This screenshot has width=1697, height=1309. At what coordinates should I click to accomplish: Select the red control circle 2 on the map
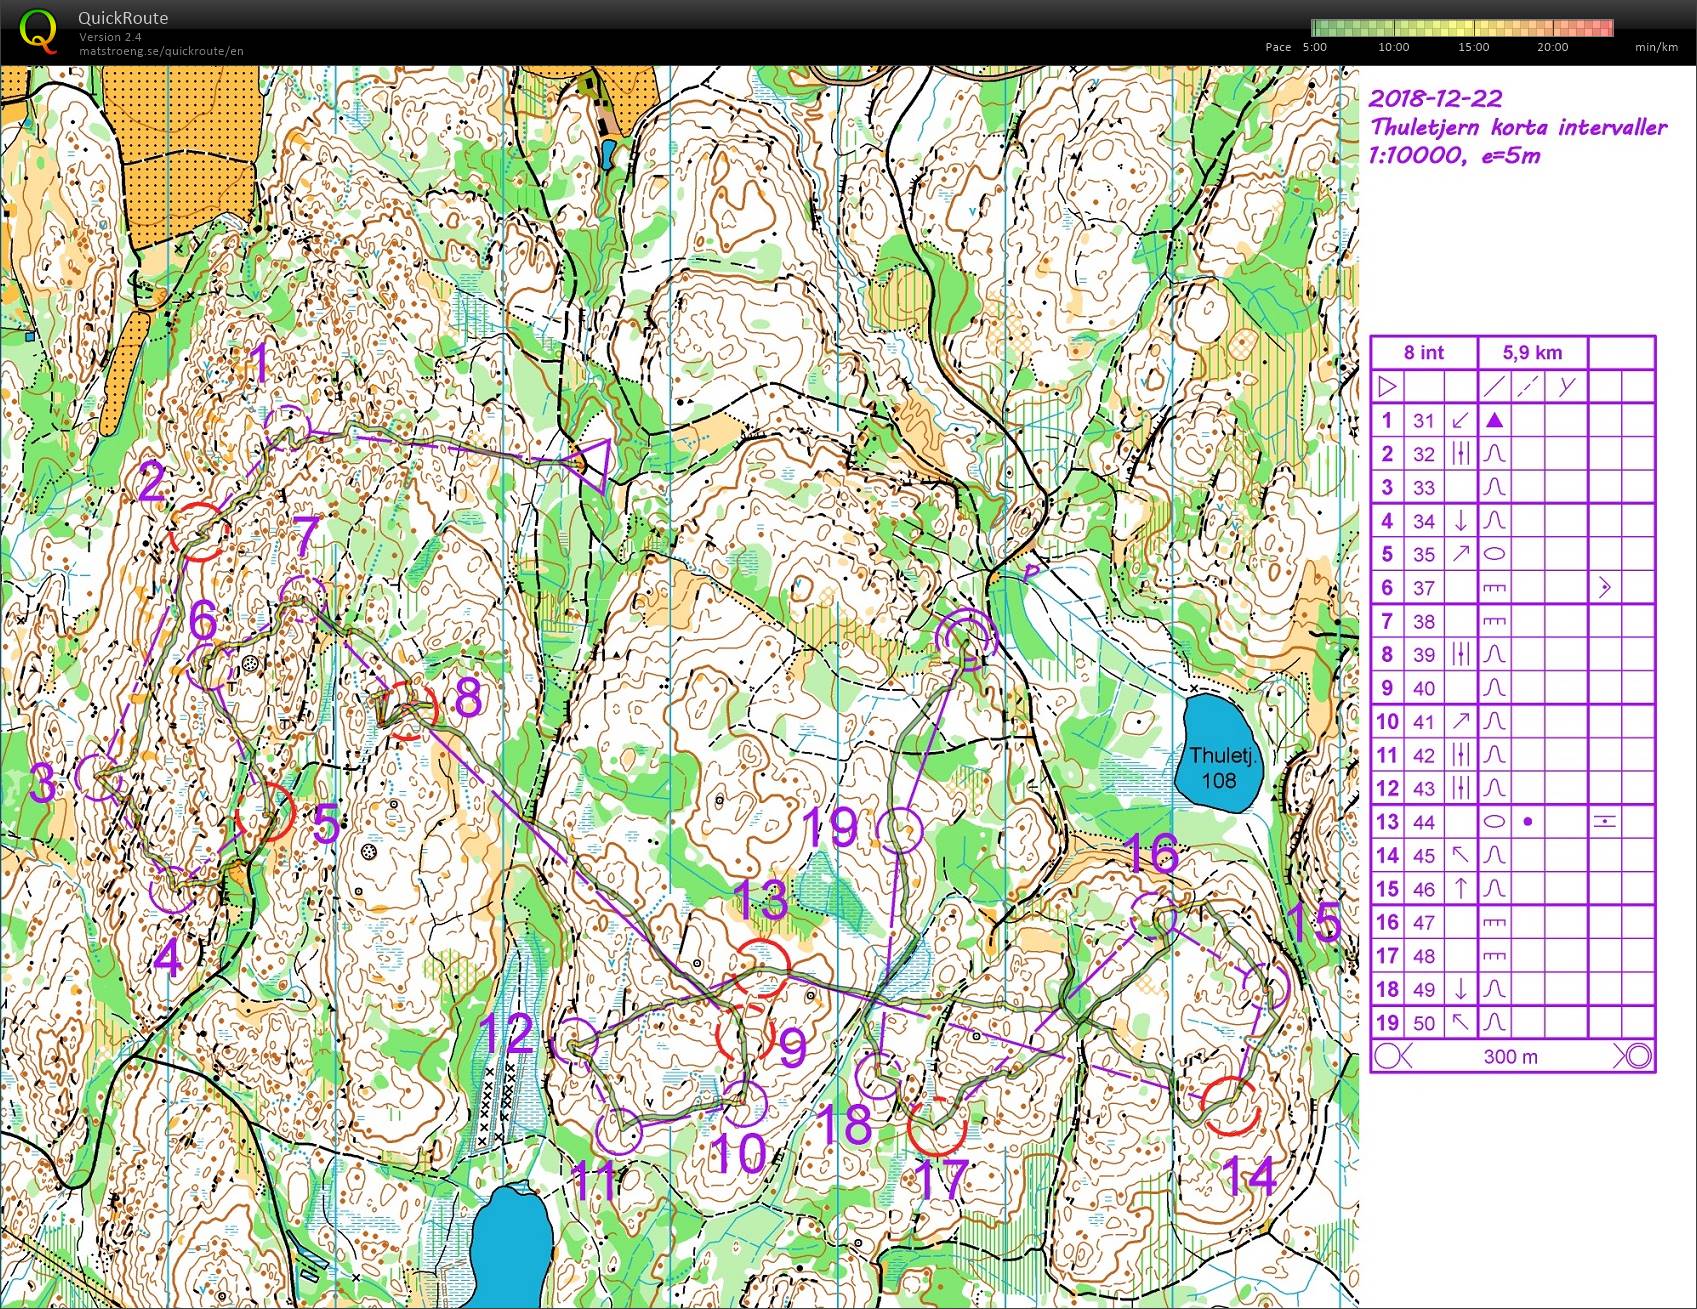click(197, 532)
